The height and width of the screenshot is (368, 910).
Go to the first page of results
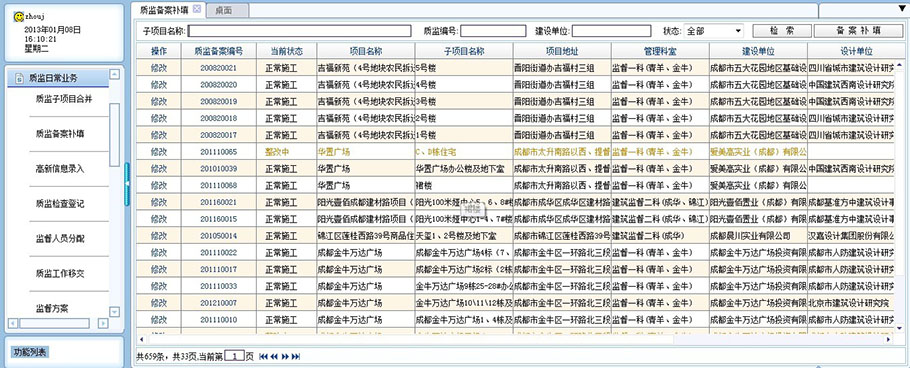coord(263,356)
